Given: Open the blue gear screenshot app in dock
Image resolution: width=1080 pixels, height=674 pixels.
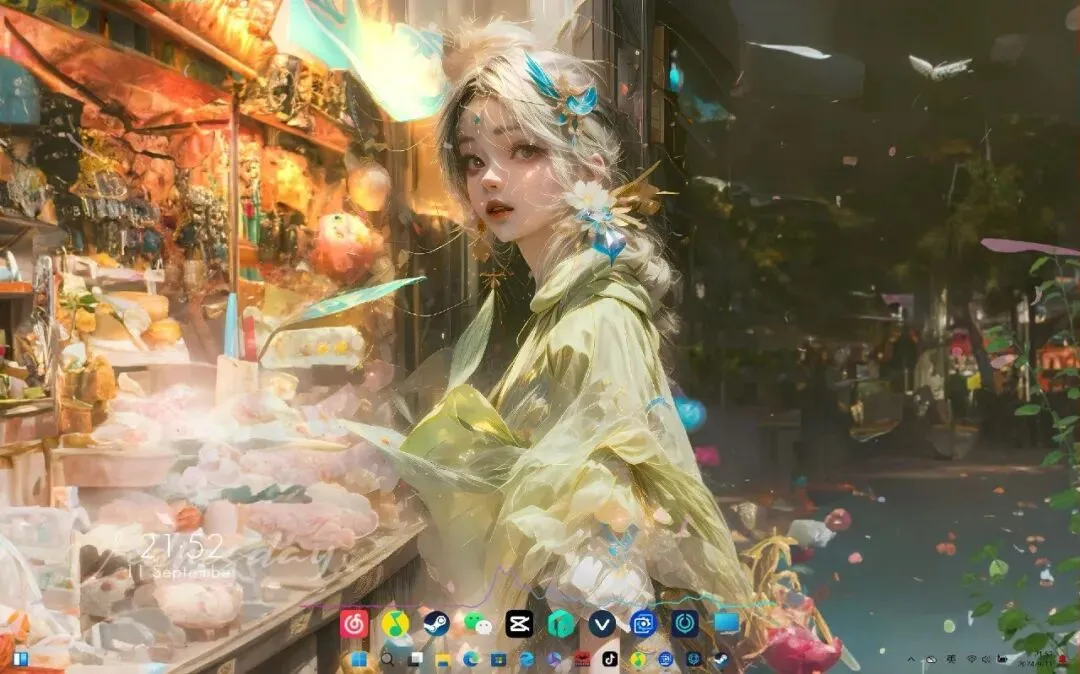Looking at the screenshot, I should 643,624.
